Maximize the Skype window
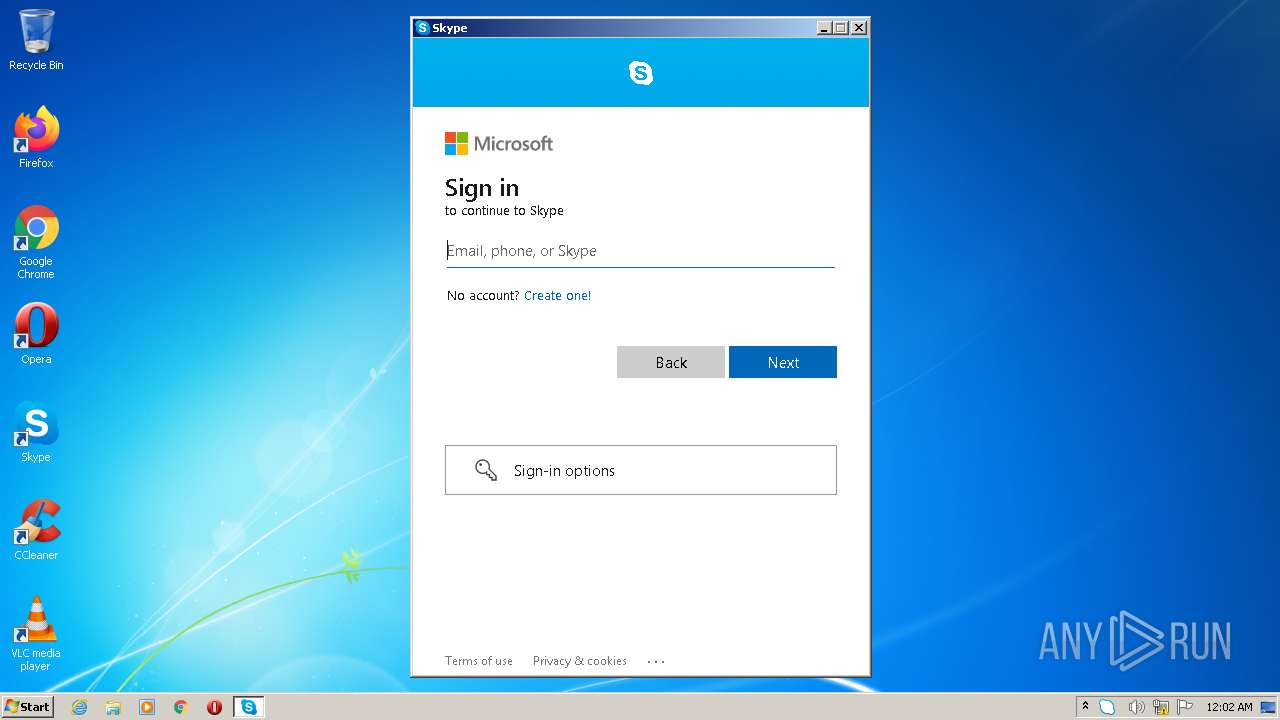The image size is (1280, 720). 841,28
